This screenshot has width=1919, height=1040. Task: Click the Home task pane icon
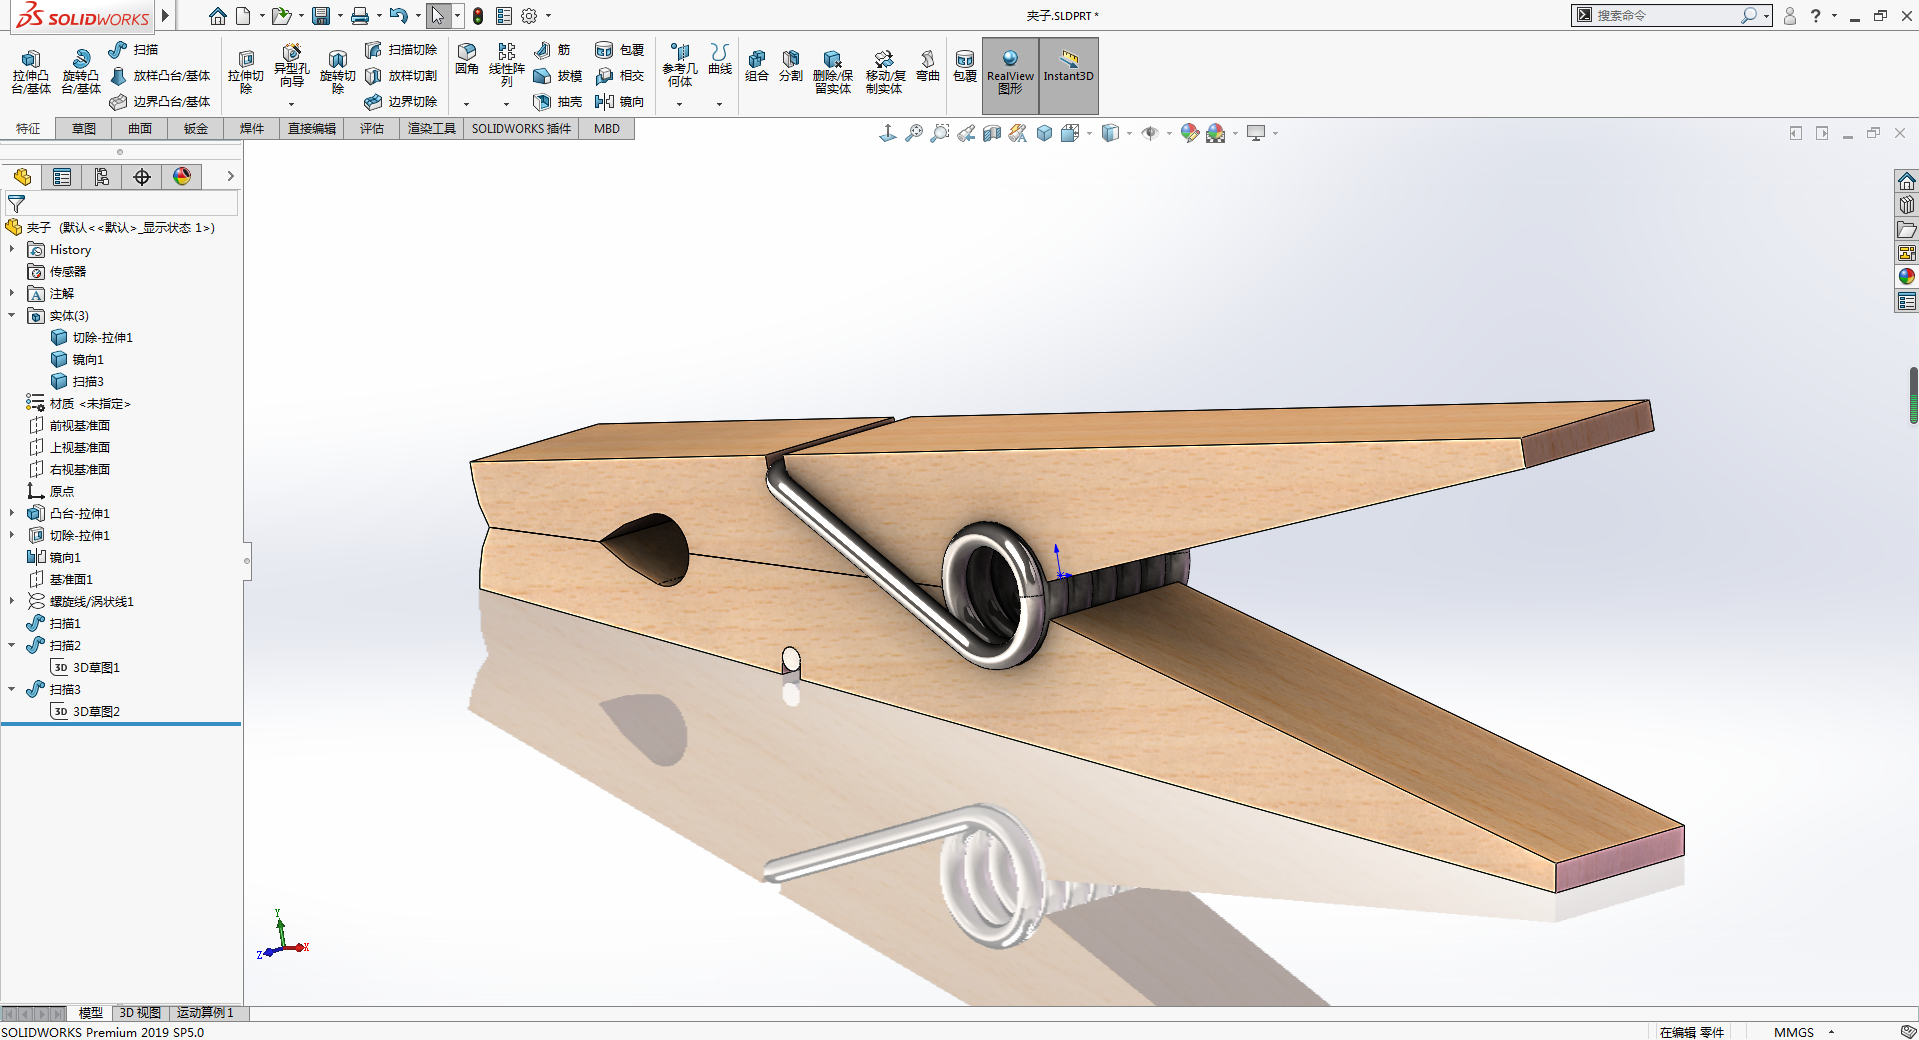pos(1907,181)
